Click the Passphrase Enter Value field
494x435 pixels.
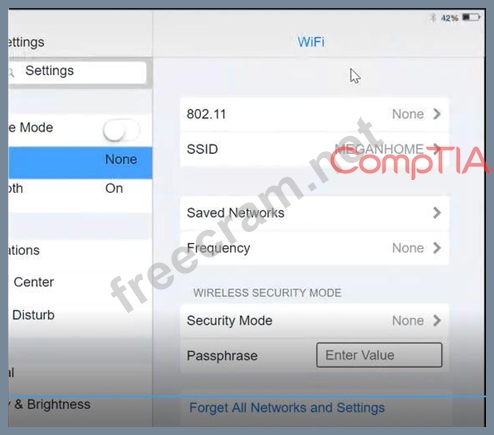379,355
